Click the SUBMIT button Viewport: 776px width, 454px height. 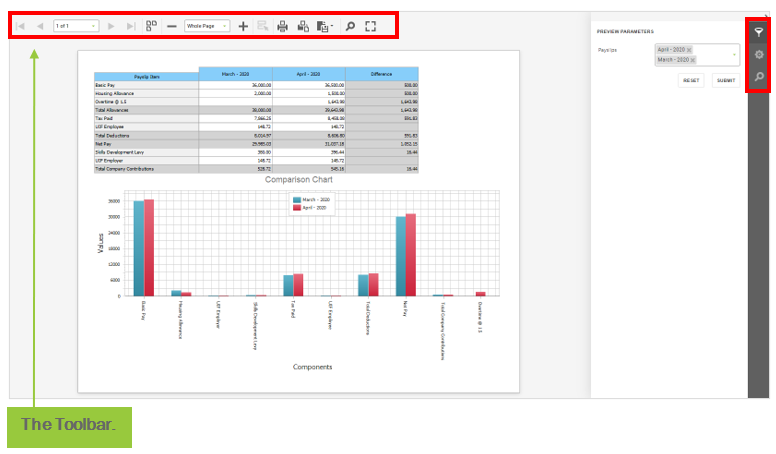click(x=726, y=80)
